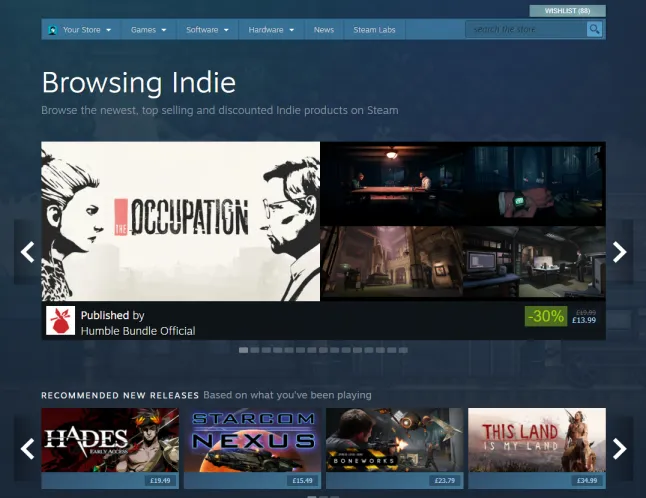Viewport: 646px width, 498px height.
Task: Click the £15.49 price under Starcom Nexus
Action: (302, 480)
